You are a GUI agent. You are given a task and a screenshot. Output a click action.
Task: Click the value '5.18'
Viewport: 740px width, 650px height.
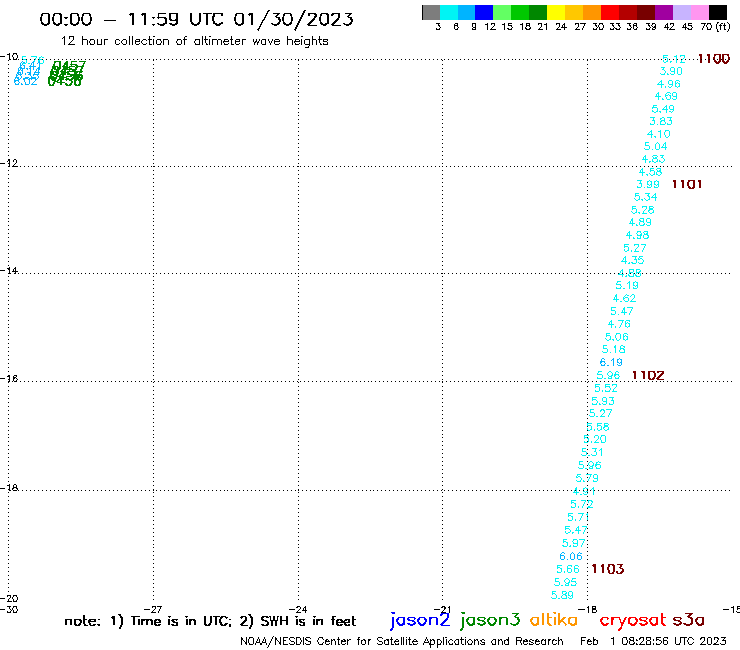[614, 349]
